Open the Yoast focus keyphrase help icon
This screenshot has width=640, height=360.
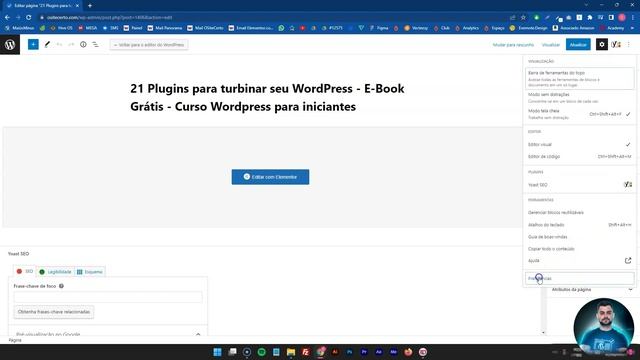point(61,286)
